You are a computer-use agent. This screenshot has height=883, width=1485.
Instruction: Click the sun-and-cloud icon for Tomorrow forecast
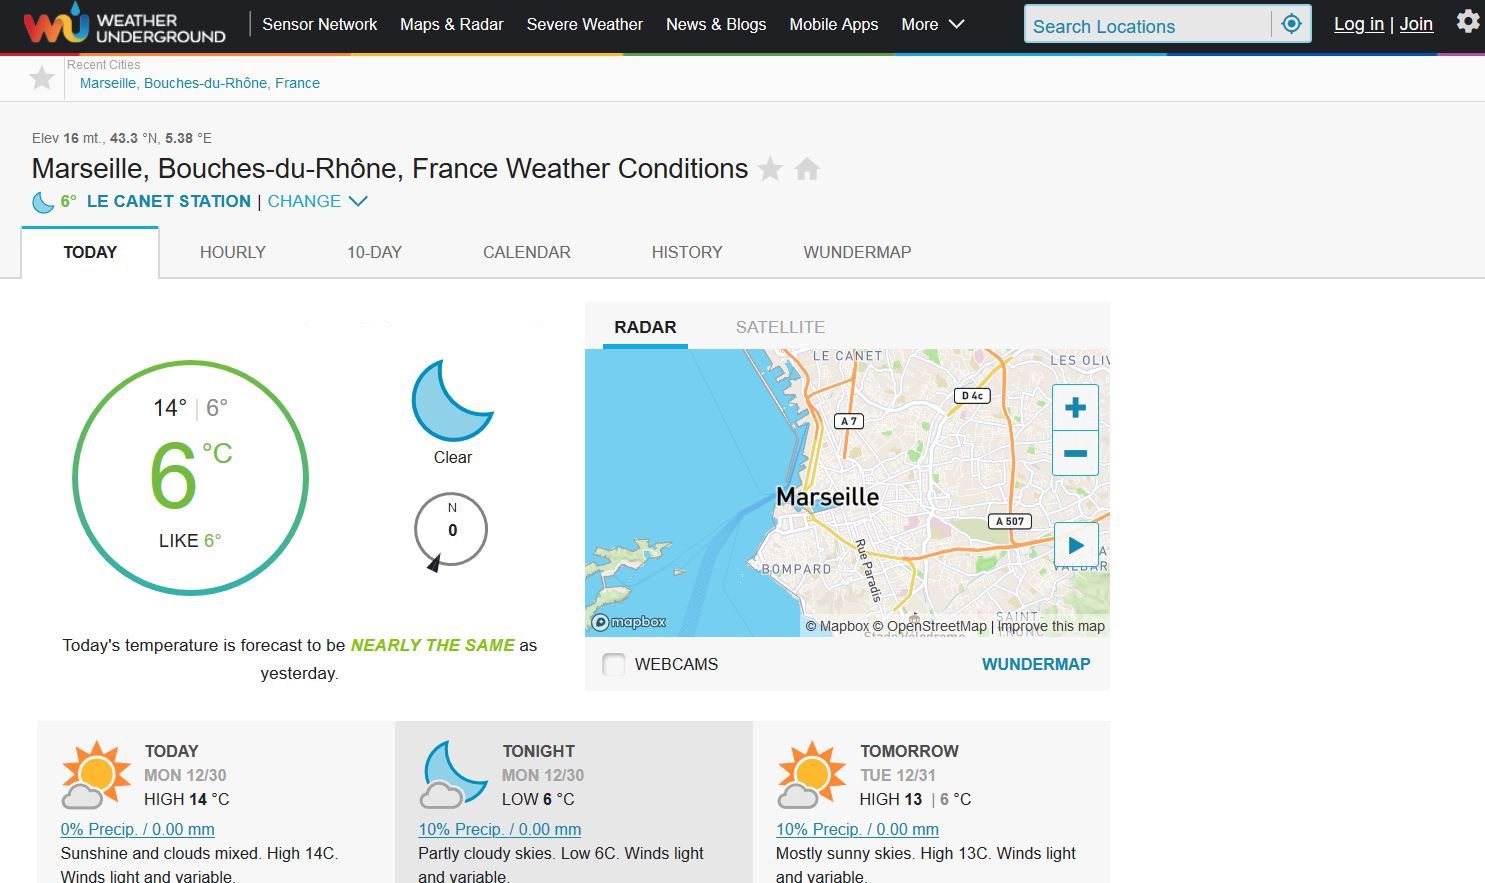pyautogui.click(x=811, y=775)
